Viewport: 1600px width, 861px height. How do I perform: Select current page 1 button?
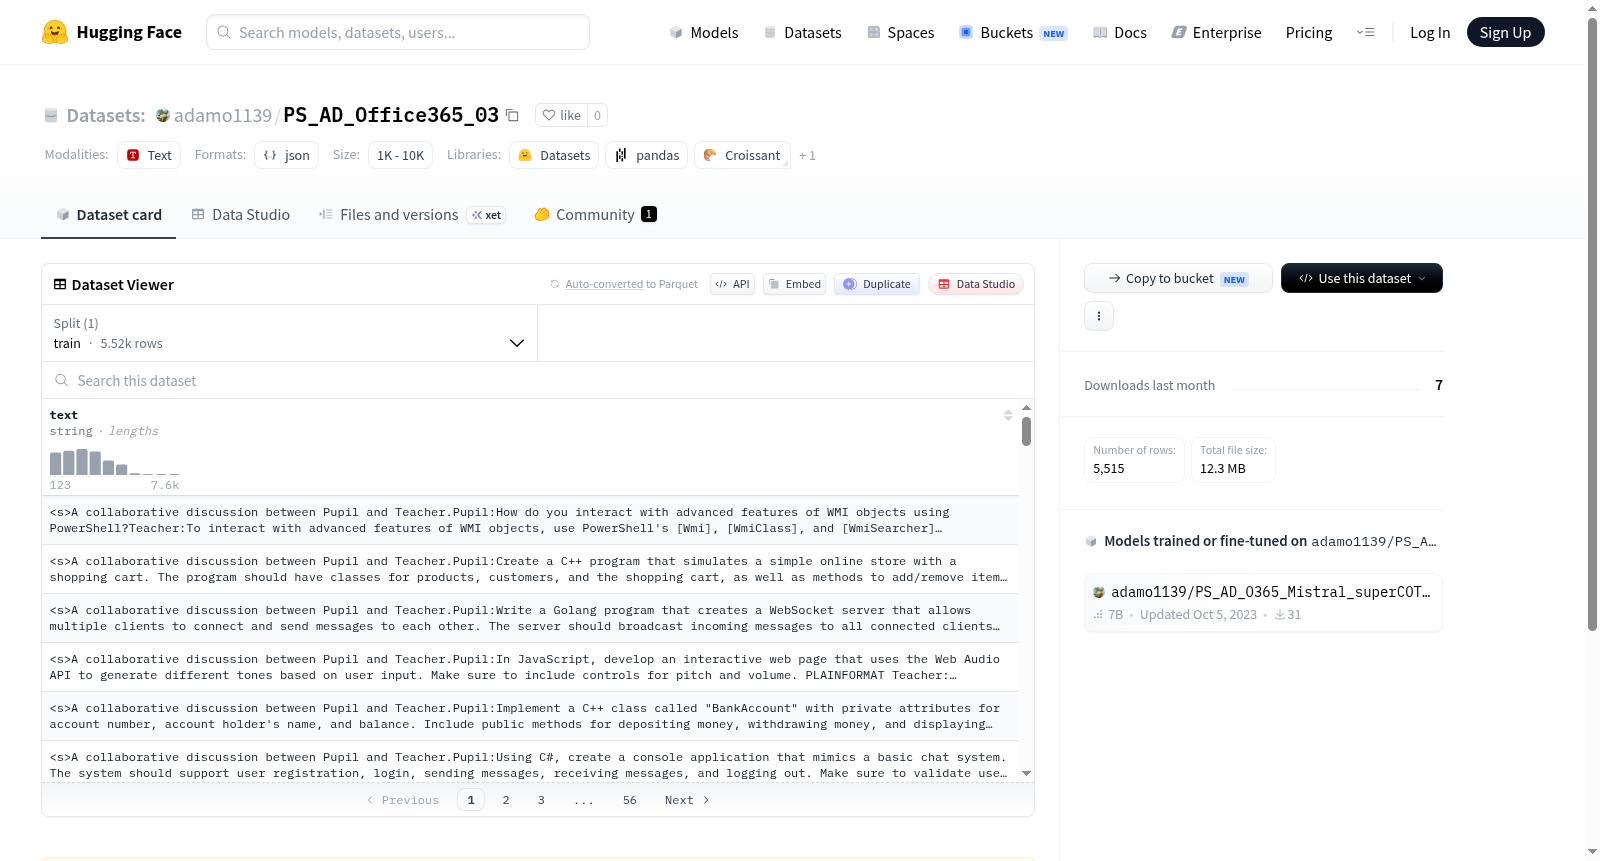pyautogui.click(x=471, y=800)
